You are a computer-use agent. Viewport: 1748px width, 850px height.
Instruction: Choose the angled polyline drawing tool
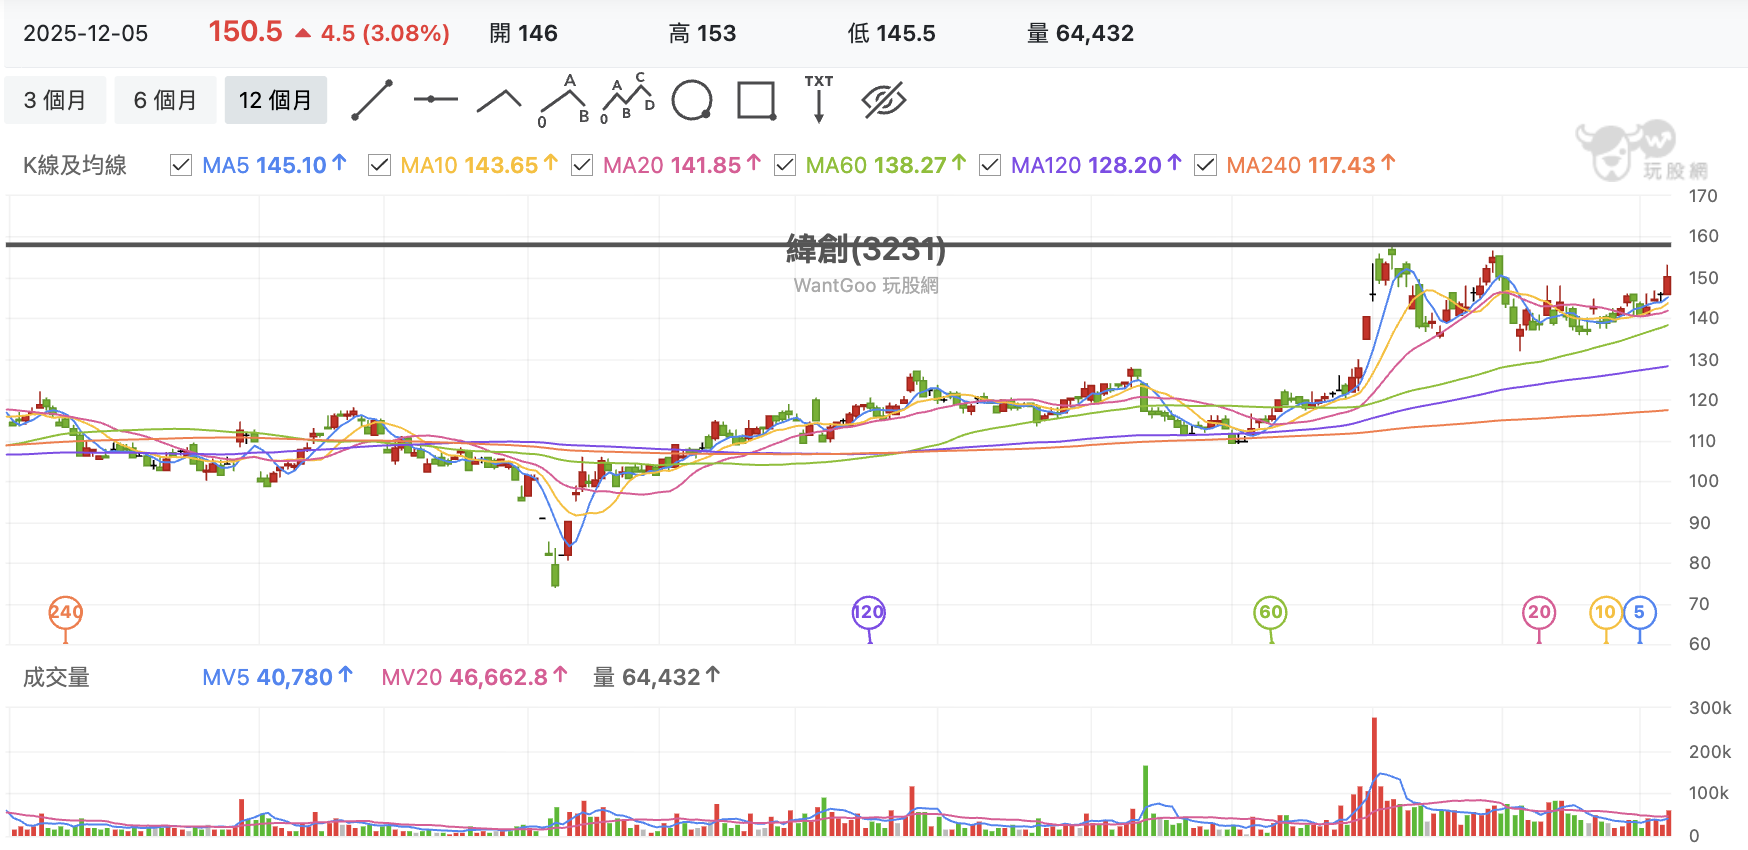(x=499, y=99)
